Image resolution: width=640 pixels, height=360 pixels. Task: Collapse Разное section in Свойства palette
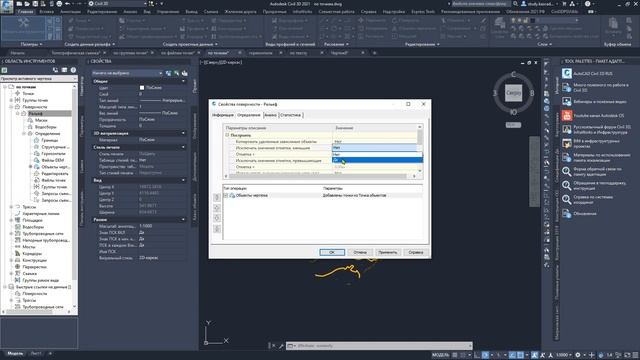click(183, 220)
